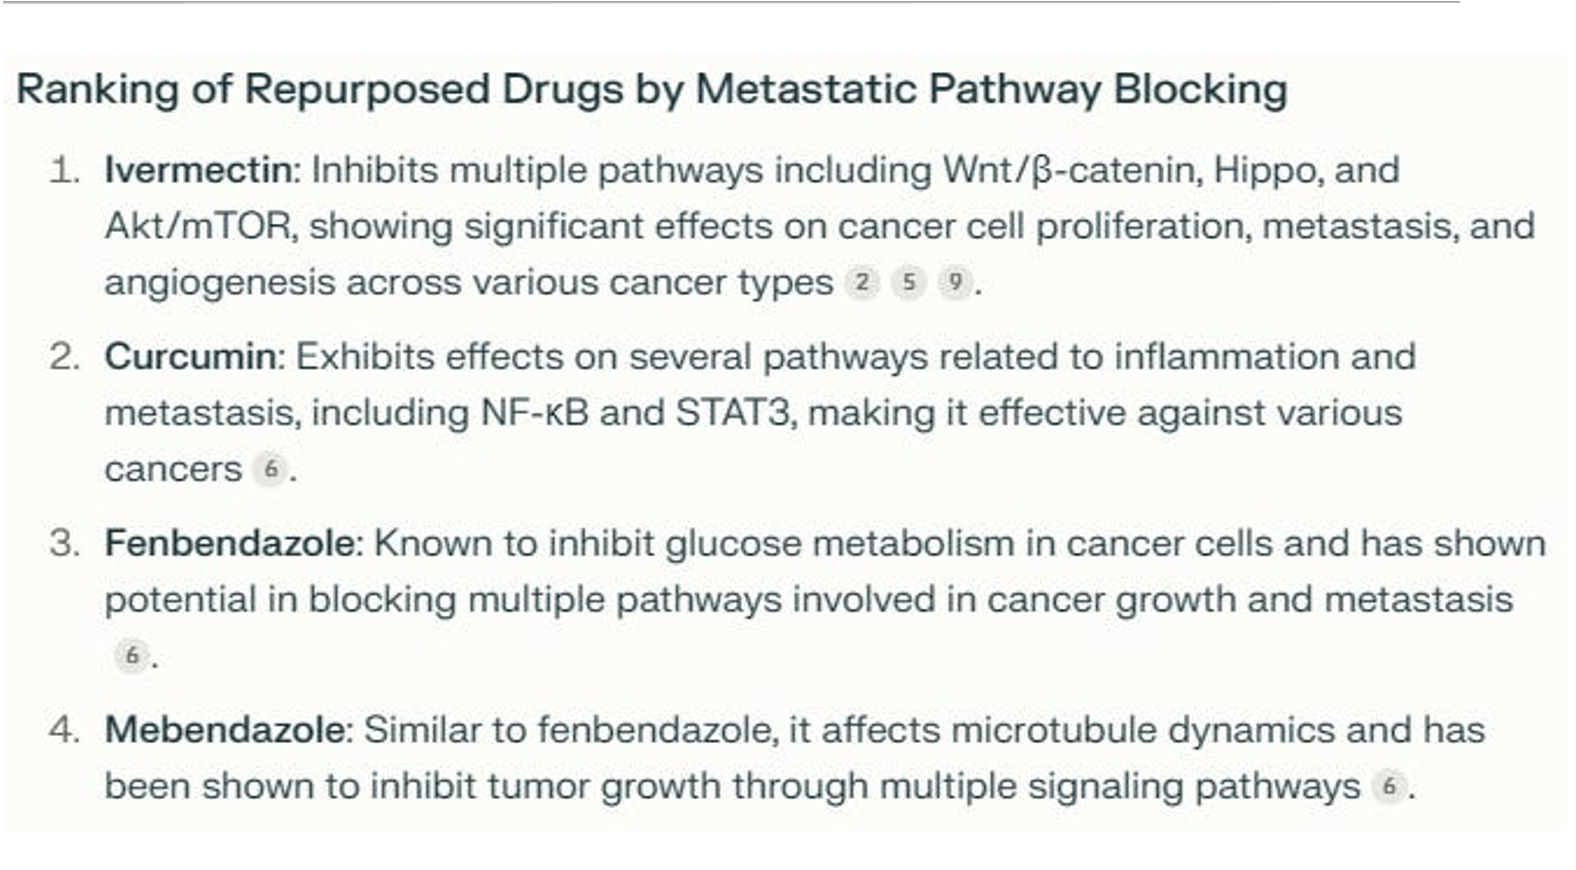The width and height of the screenshot is (1576, 870).
Task: Click list number 2 marker
Action: pyautogui.click(x=64, y=357)
